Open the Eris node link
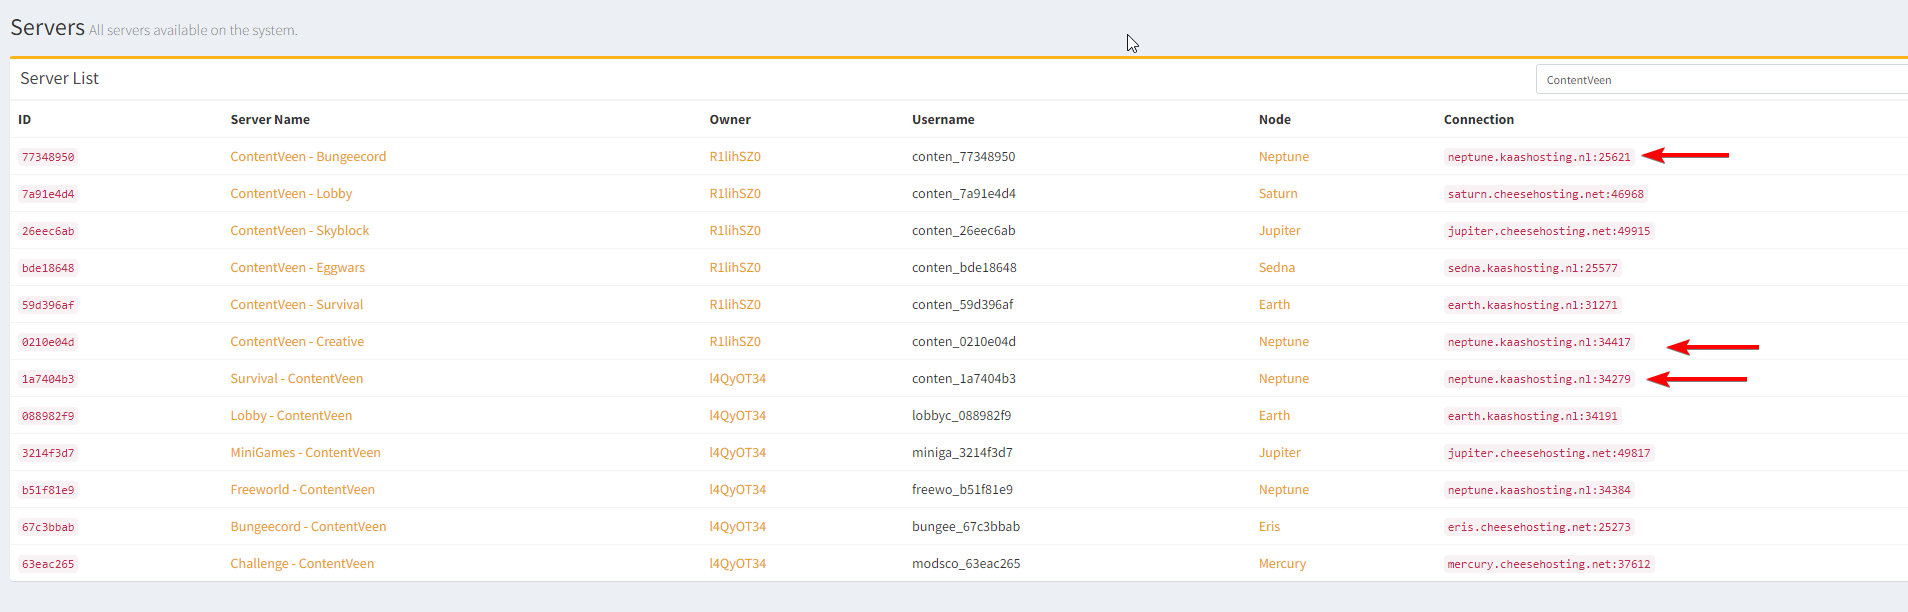 [1269, 527]
